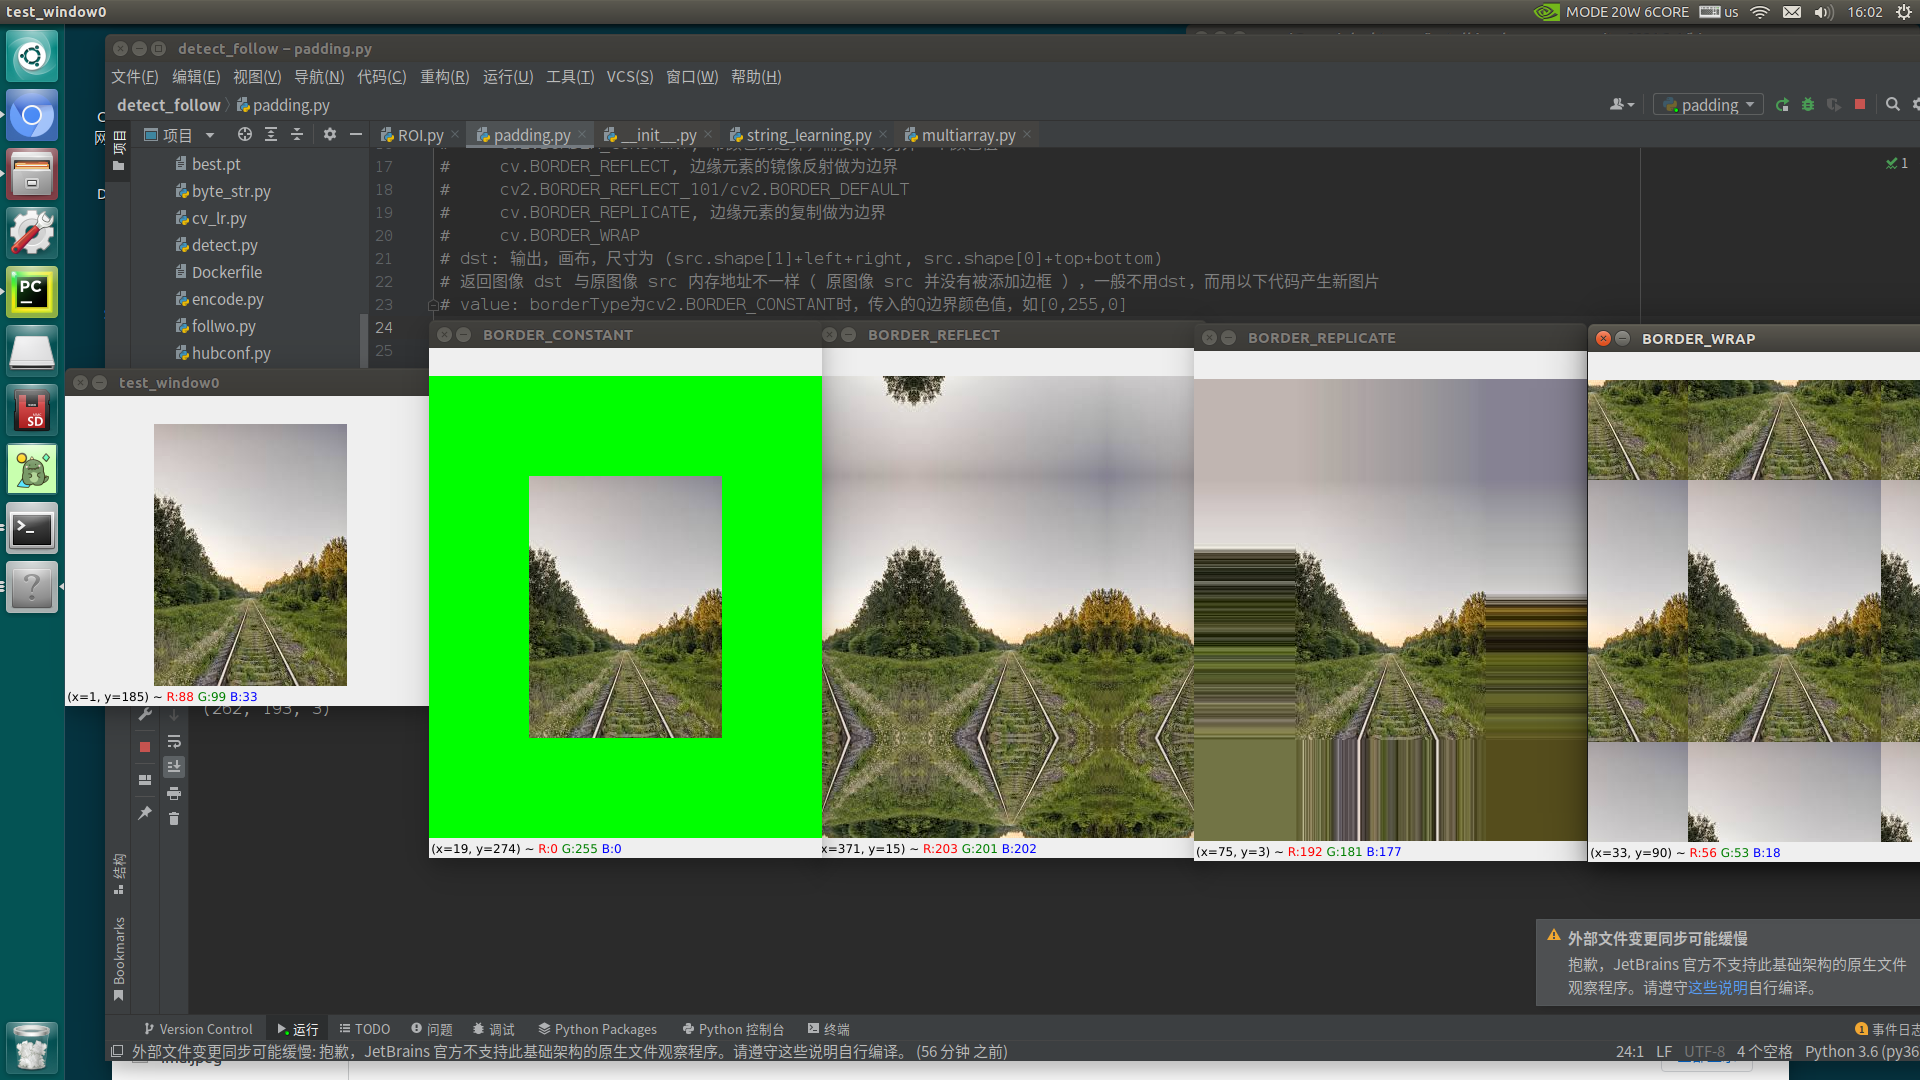Click the locate file target icon in project panel
This screenshot has height=1080, width=1920.
pyautogui.click(x=244, y=134)
